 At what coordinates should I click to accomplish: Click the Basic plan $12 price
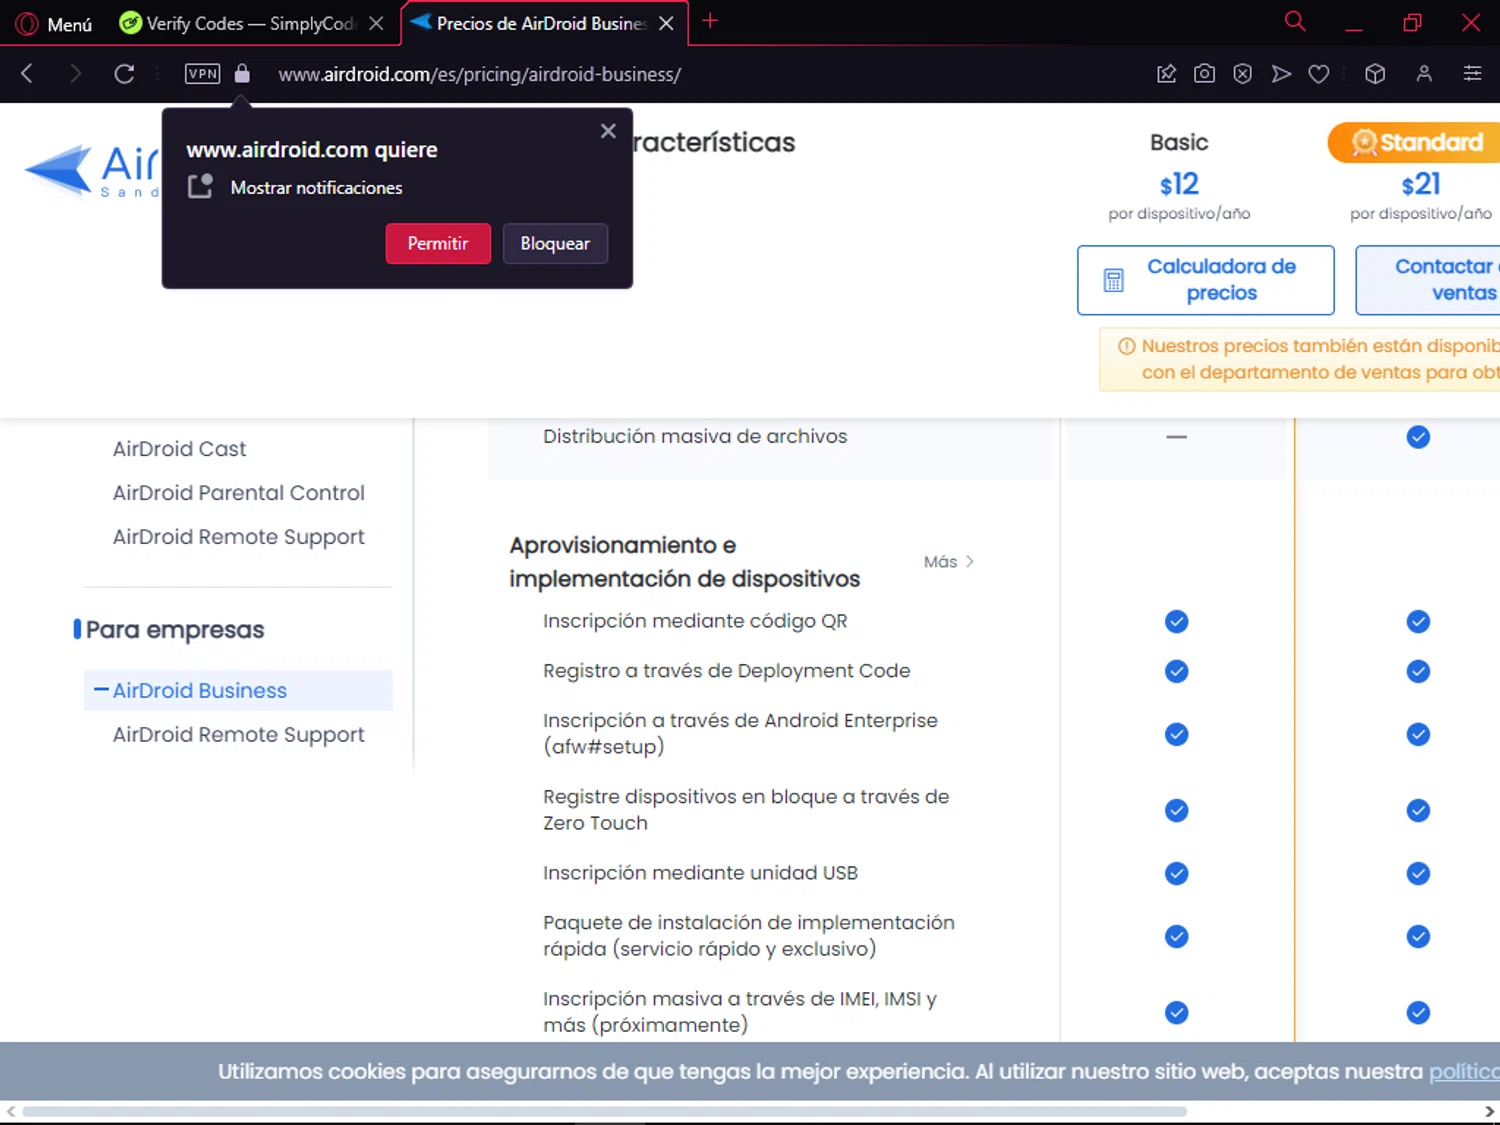[1179, 184]
